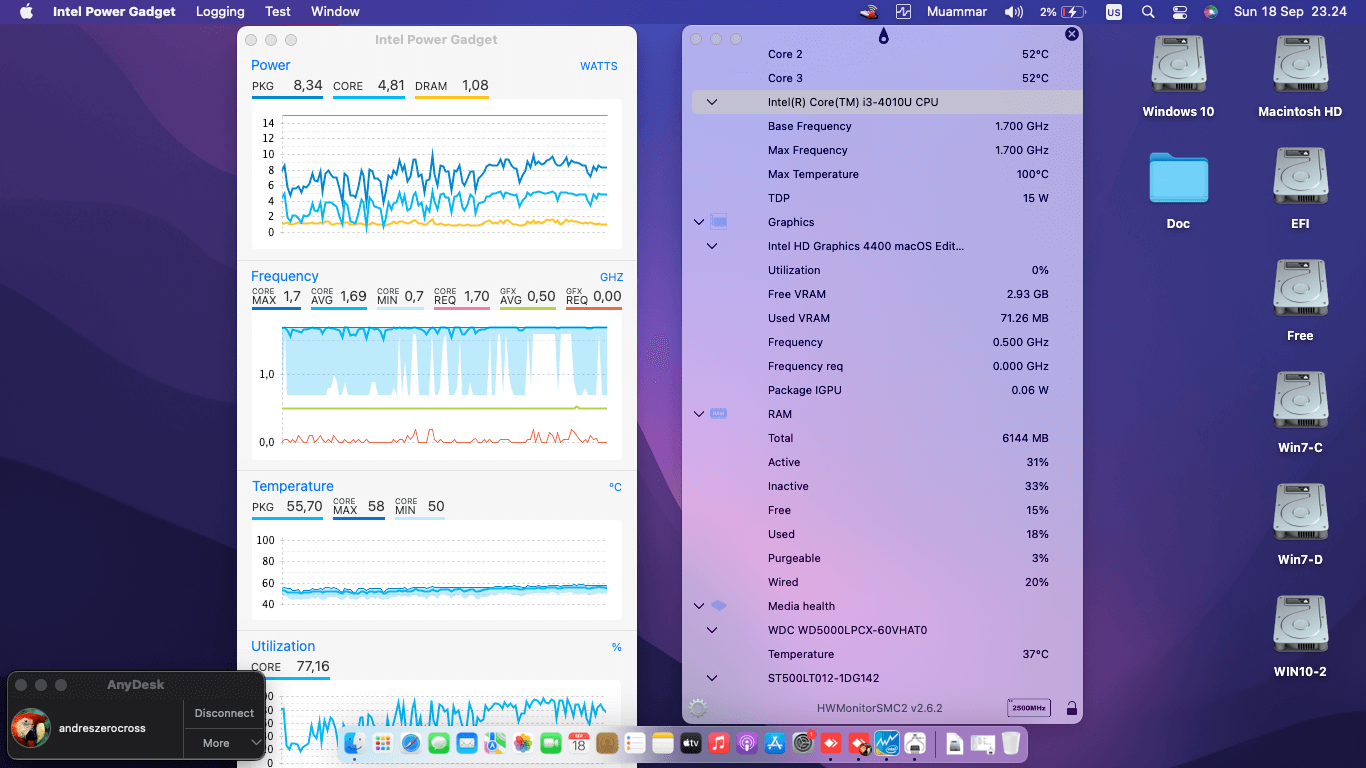The image size is (1366, 768).
Task: Select the TDP 15 W row
Action: point(887,198)
